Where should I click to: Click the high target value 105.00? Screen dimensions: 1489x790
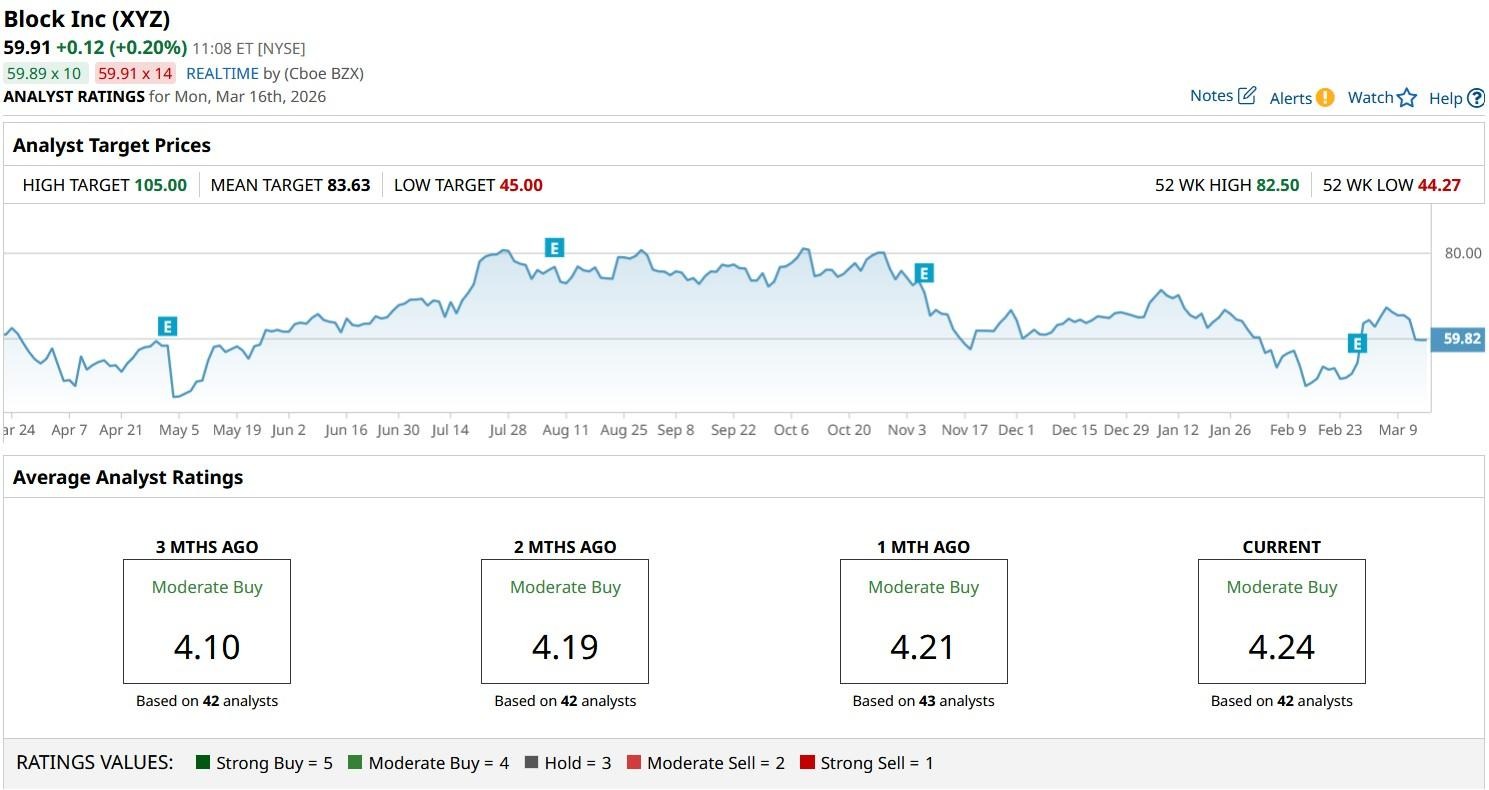point(160,185)
